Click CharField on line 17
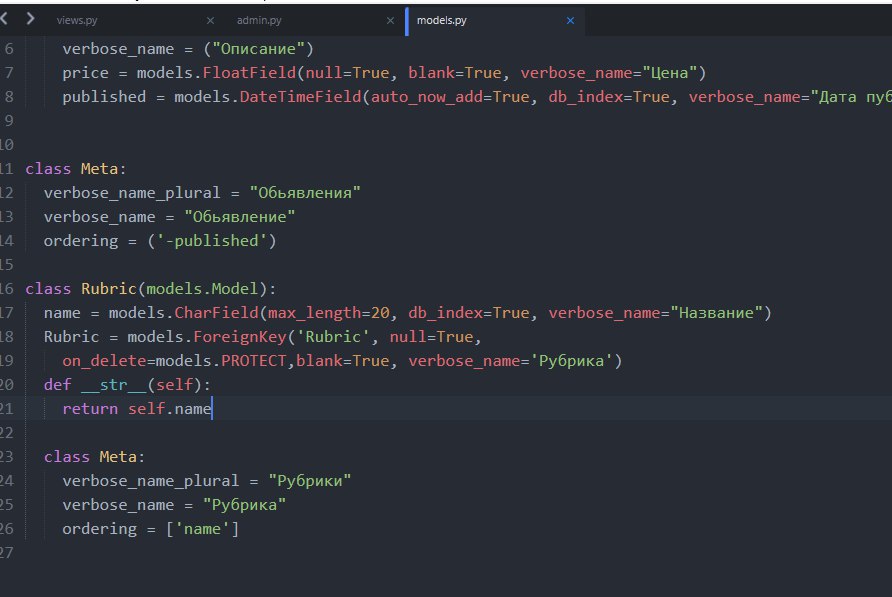The width and height of the screenshot is (892, 597). click(216, 312)
